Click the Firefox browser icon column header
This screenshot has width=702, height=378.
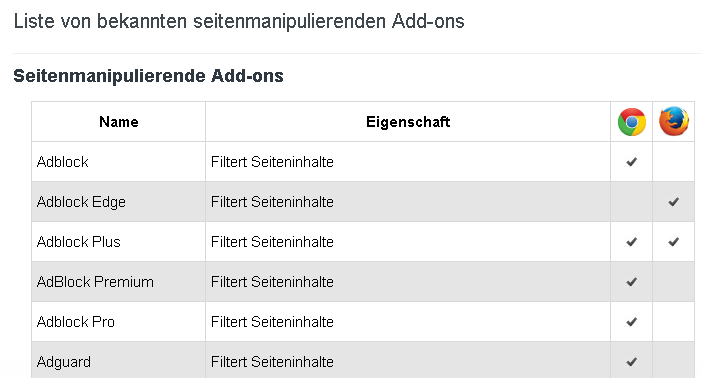674,121
